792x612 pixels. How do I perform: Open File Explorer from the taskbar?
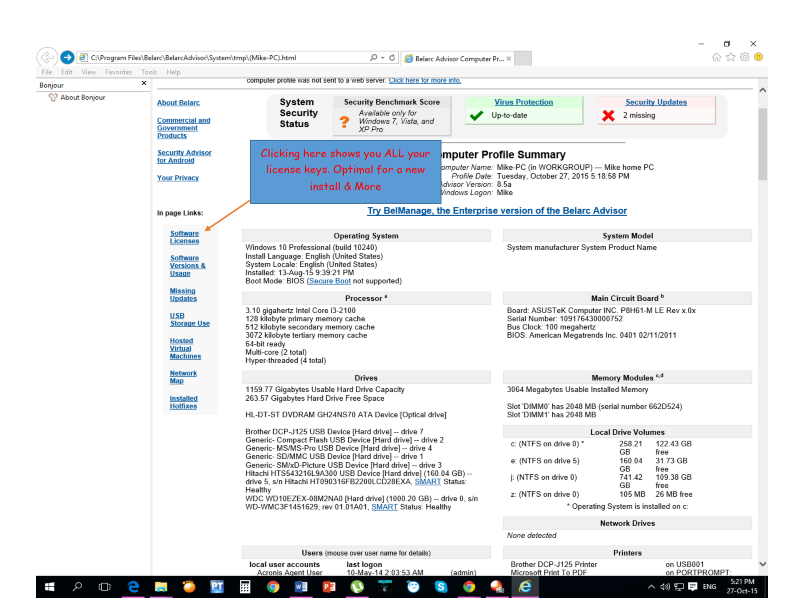pyautogui.click(x=160, y=587)
